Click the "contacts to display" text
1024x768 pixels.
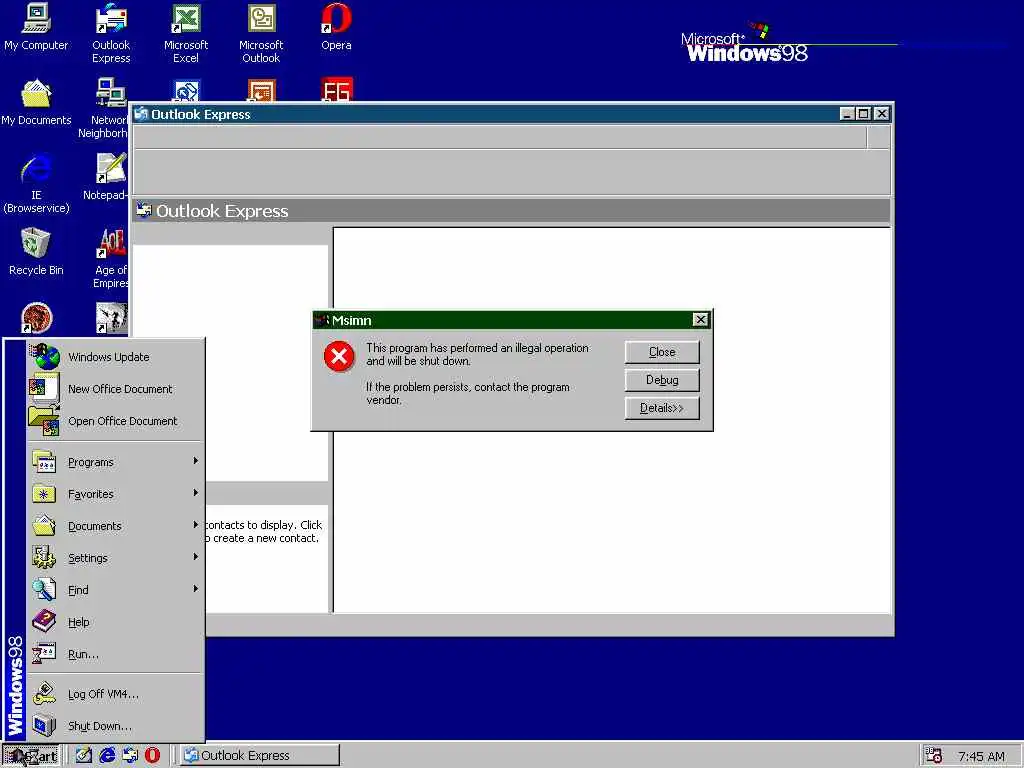click(x=262, y=532)
